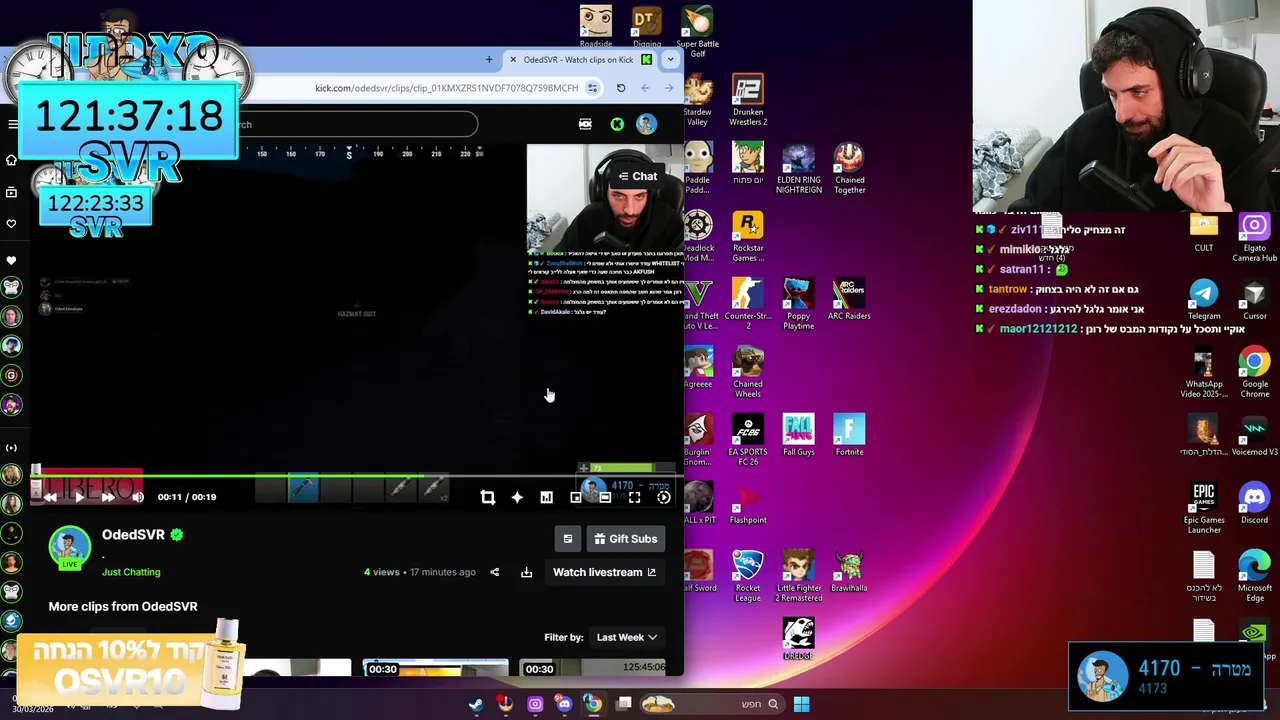Image resolution: width=1280 pixels, height=720 pixels.
Task: Open Discord from the desktop
Action: [1254, 503]
